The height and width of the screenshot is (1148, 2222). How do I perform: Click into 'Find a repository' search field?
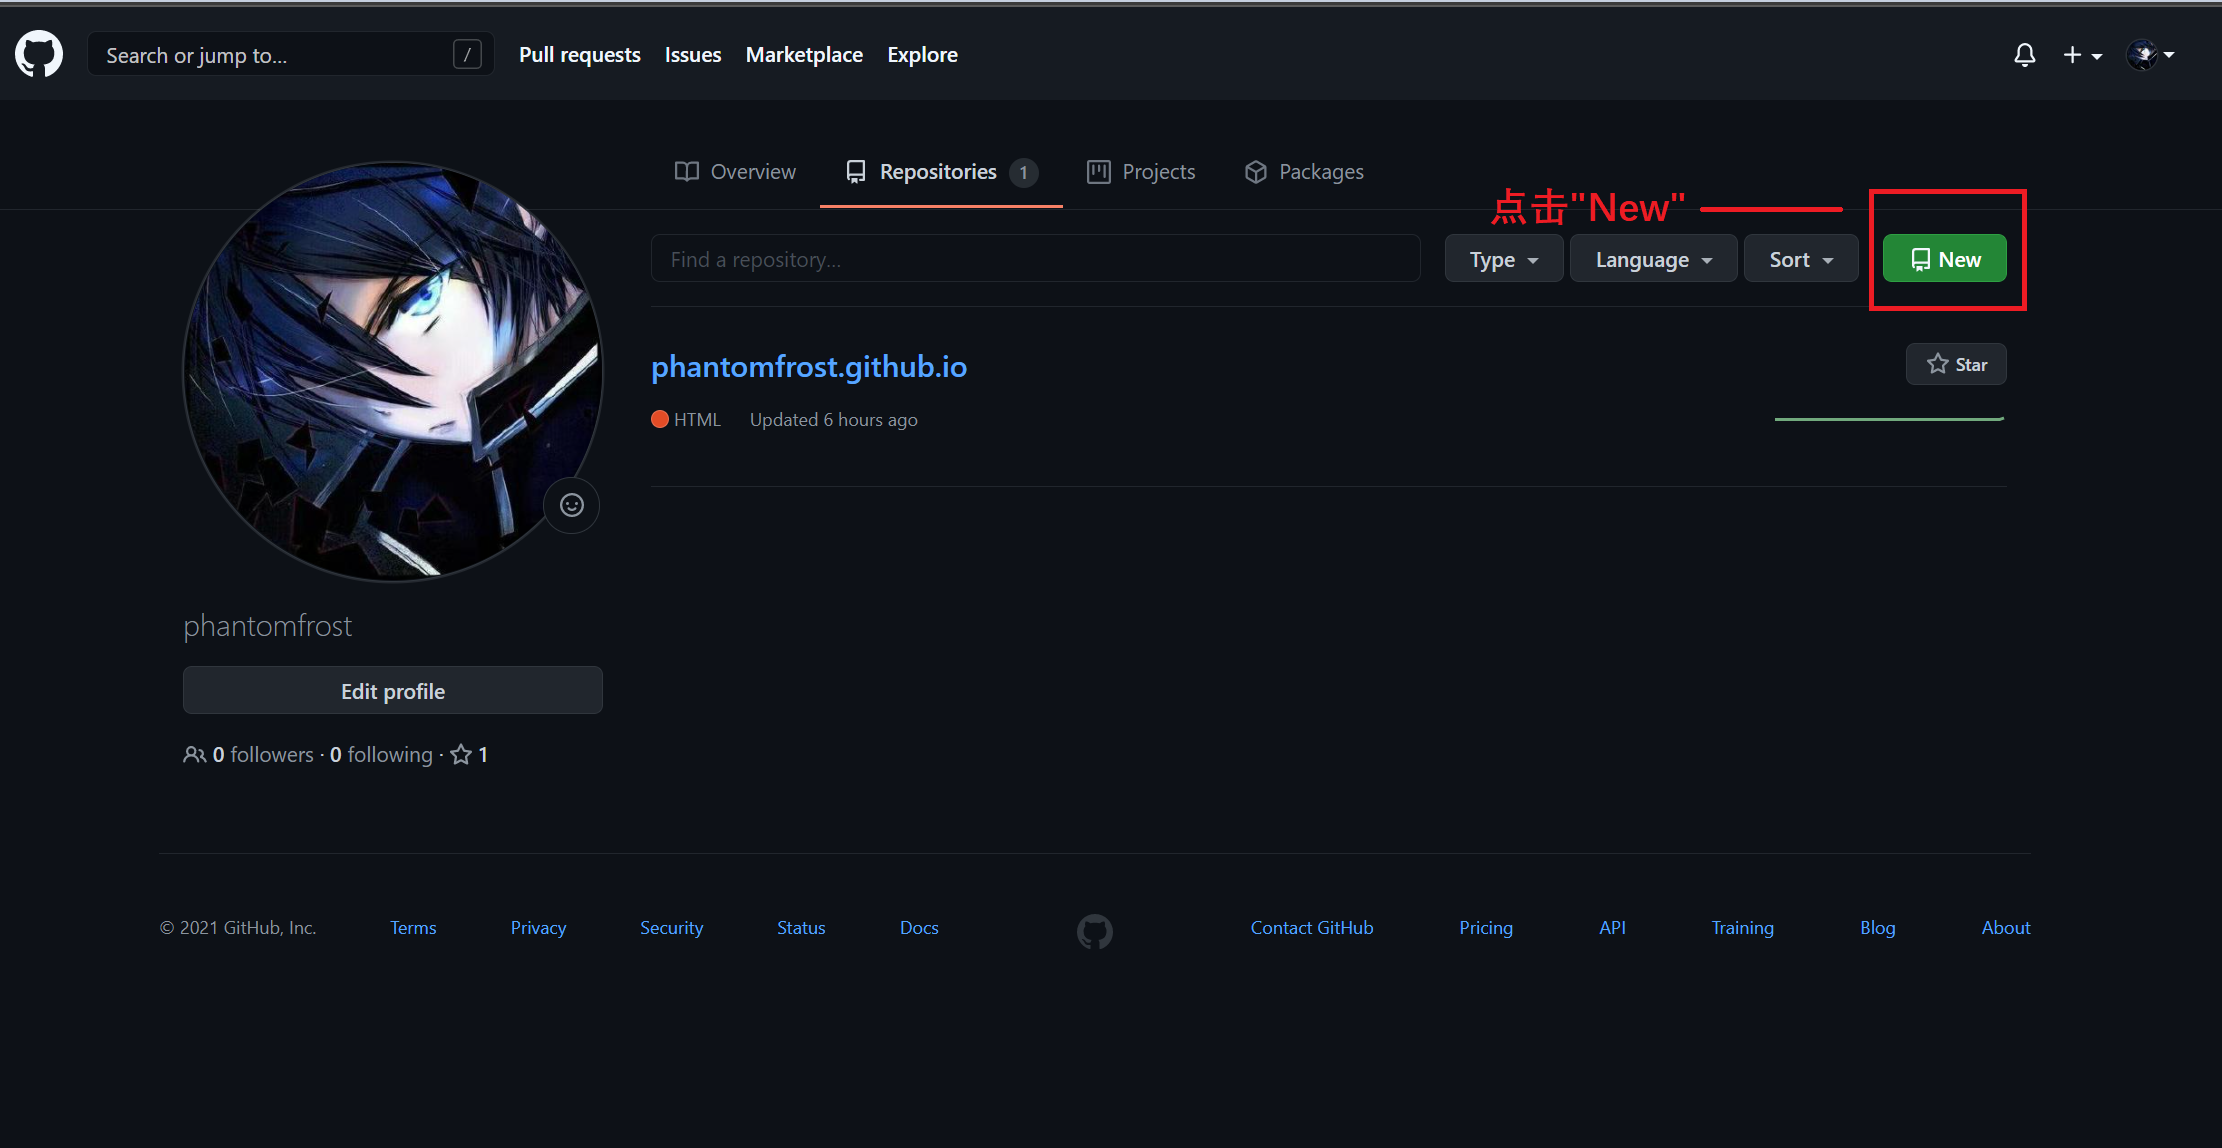pos(1035,259)
